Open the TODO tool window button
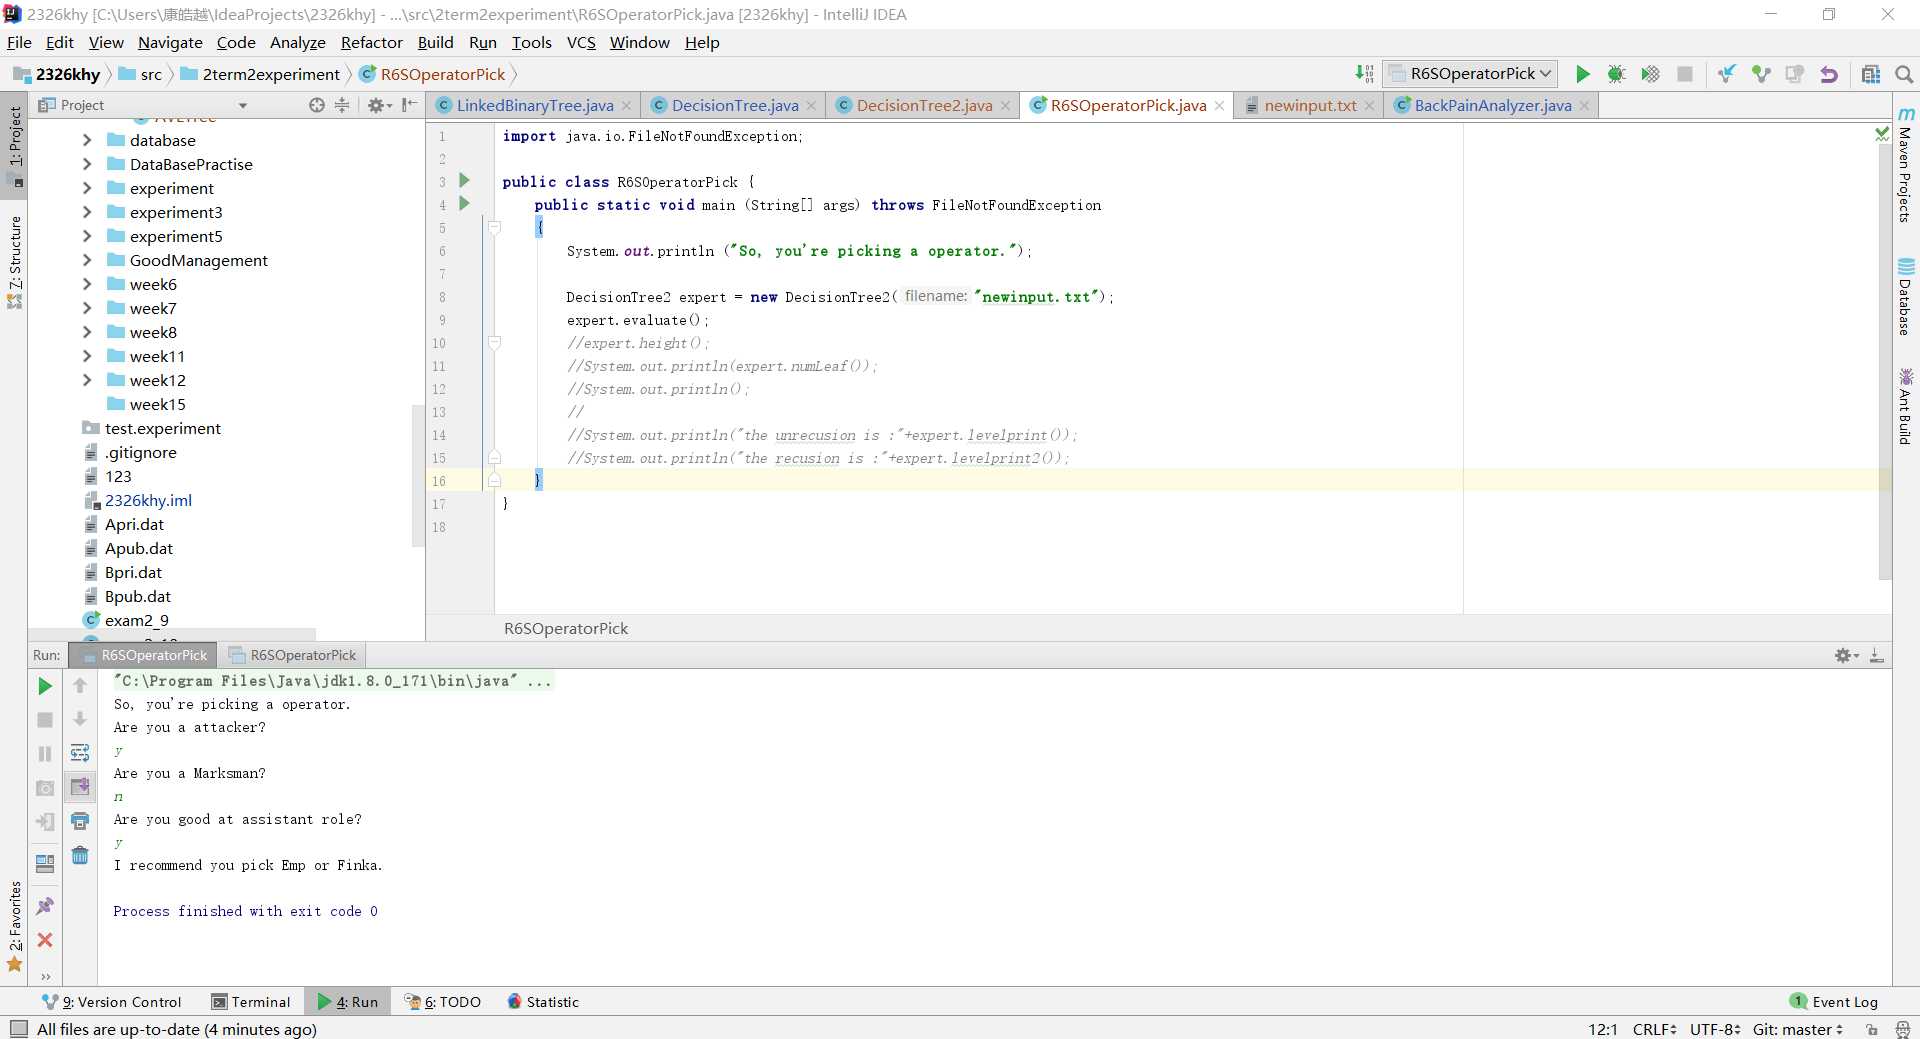Image resolution: width=1920 pixels, height=1039 pixels. click(442, 1002)
